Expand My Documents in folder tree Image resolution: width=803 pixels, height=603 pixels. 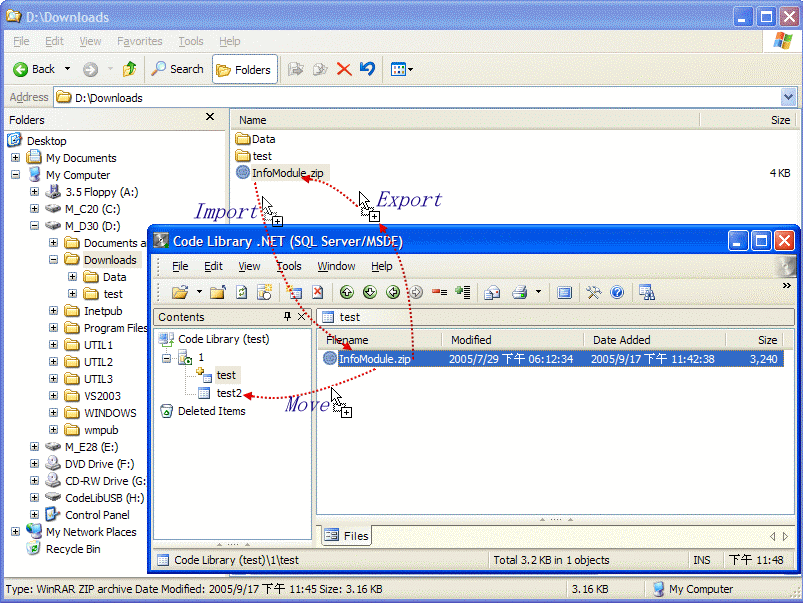point(15,158)
